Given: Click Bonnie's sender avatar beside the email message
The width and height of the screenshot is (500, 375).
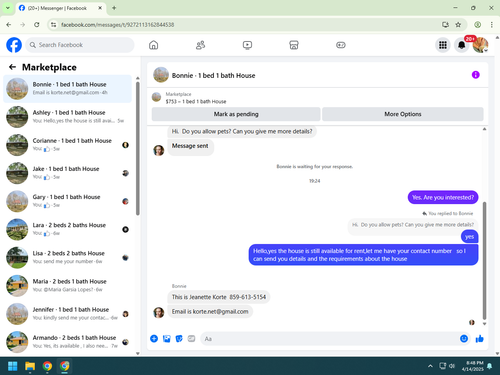Looking at the screenshot, I should tap(159, 312).
